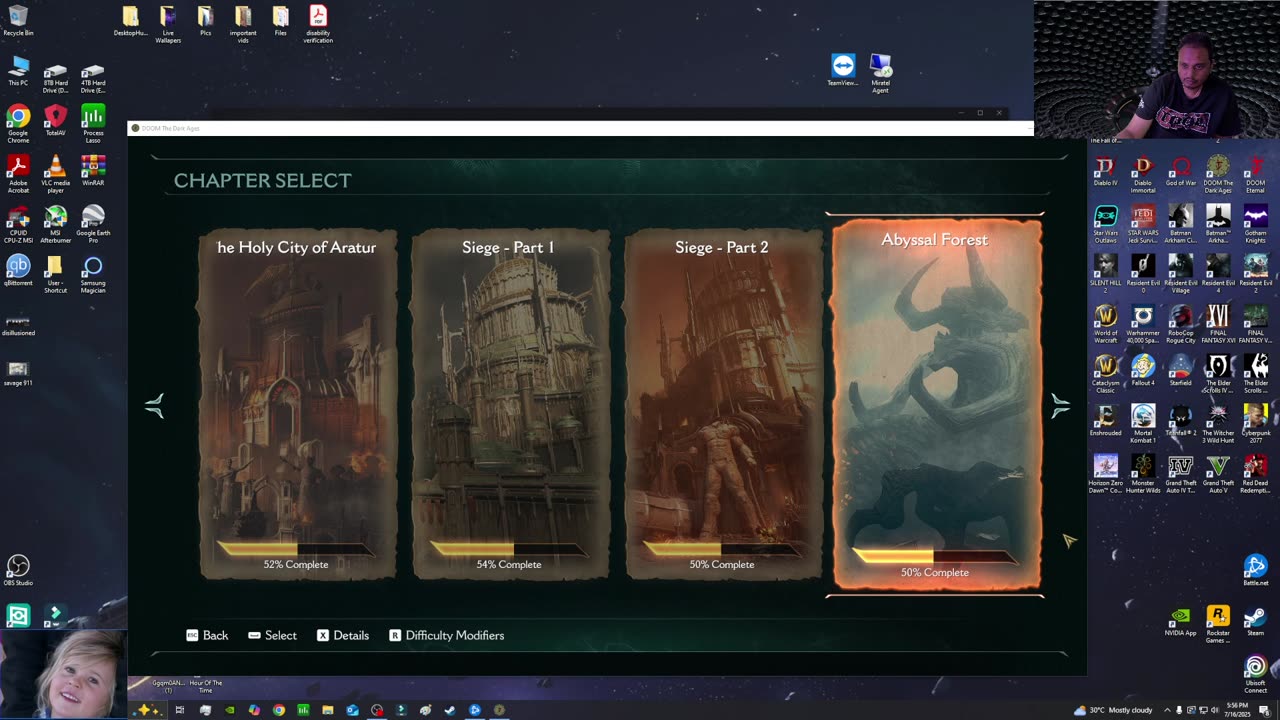Launch The Witcher 3 Wild Hunt shortcut
The width and height of the screenshot is (1280, 720).
pyautogui.click(x=1218, y=424)
